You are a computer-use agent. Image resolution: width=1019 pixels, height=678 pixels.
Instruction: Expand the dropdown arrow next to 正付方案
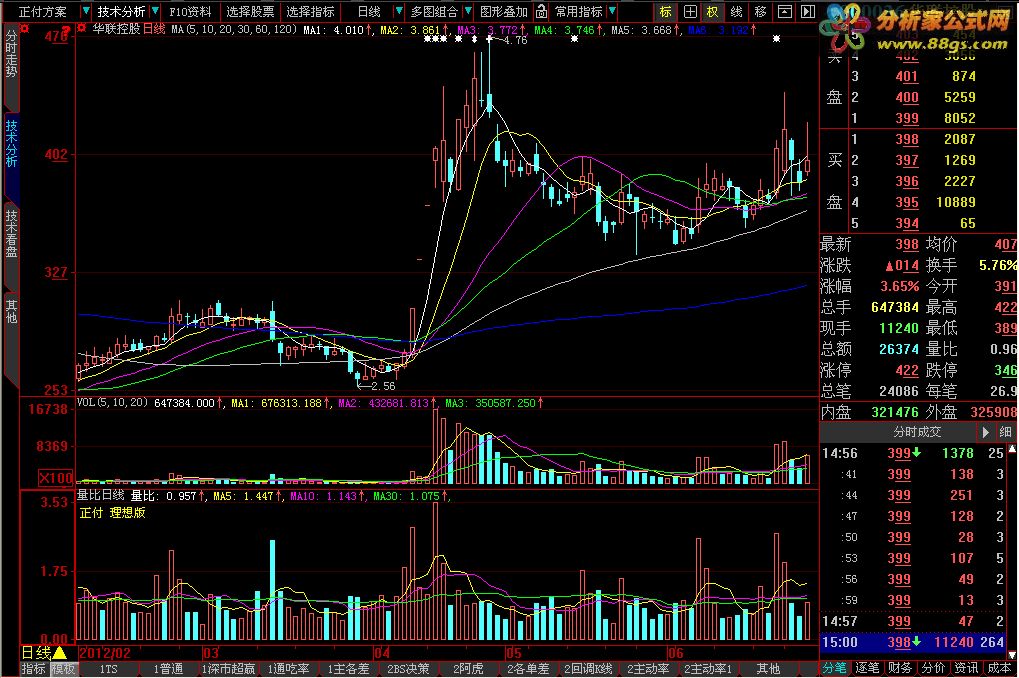[85, 12]
